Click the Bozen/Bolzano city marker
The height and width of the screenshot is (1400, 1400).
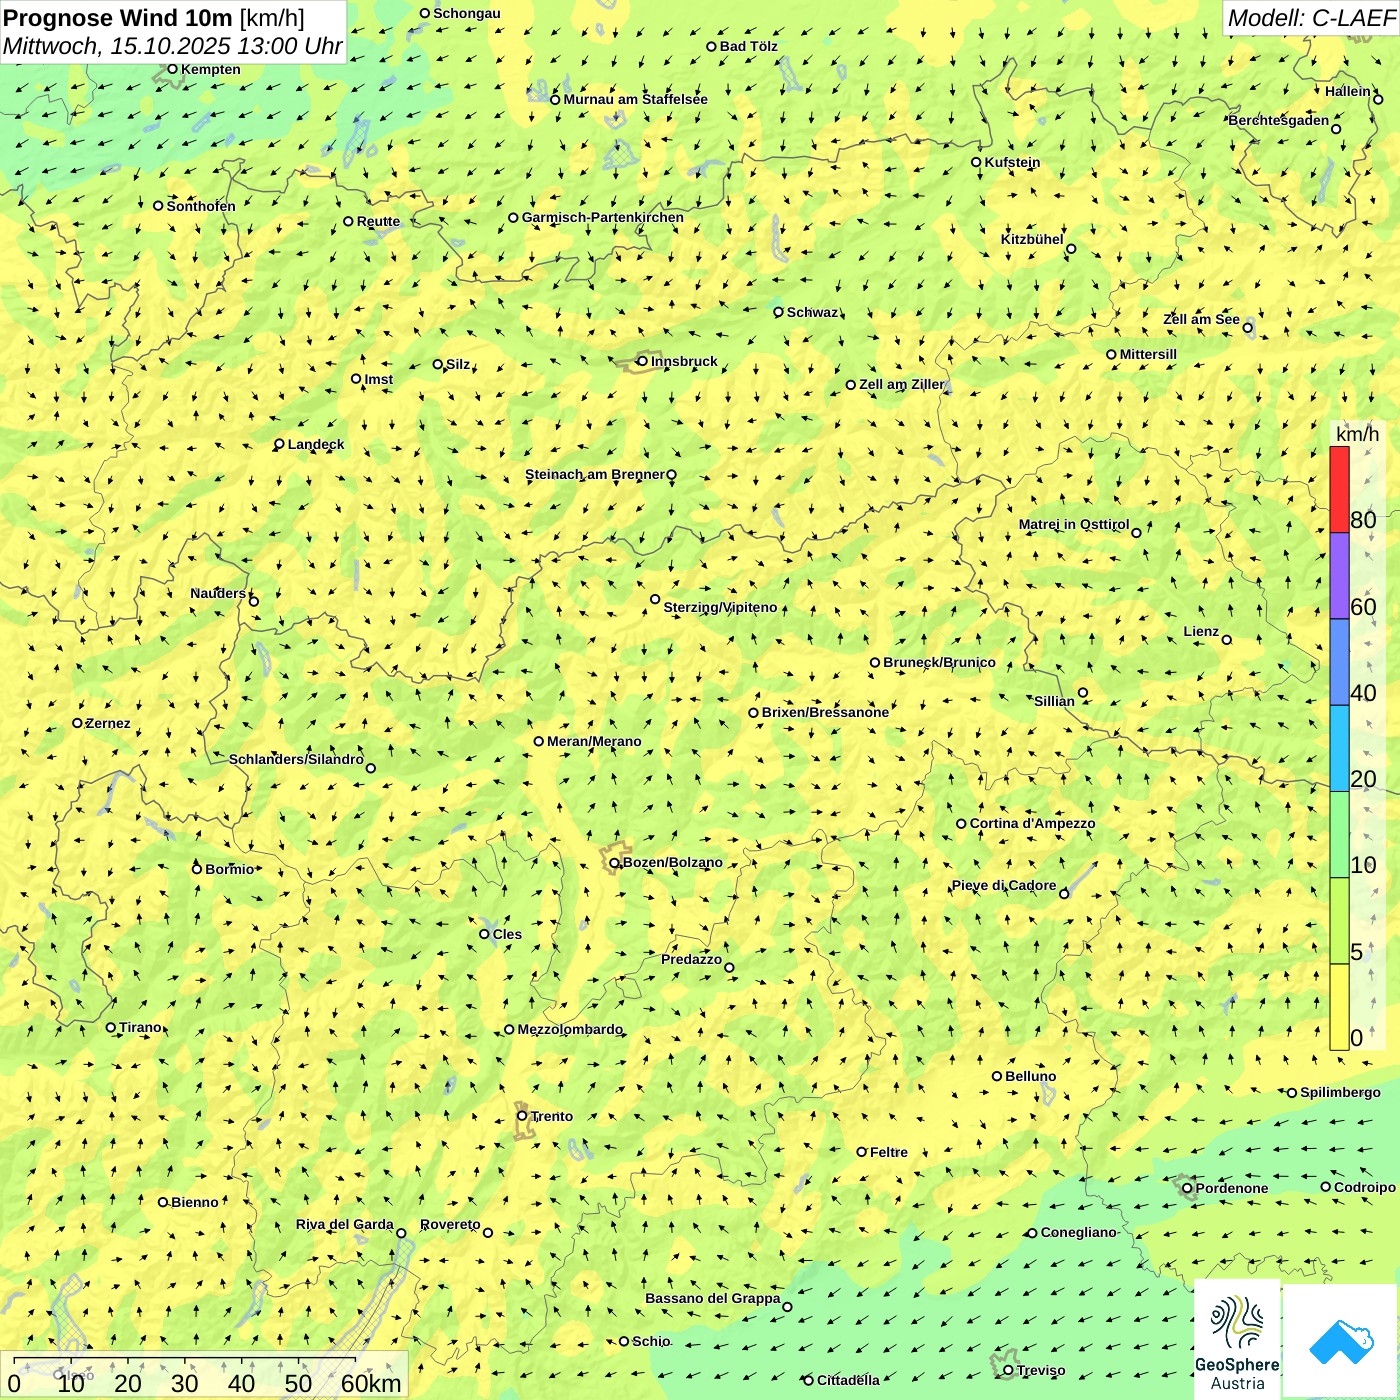coord(614,862)
